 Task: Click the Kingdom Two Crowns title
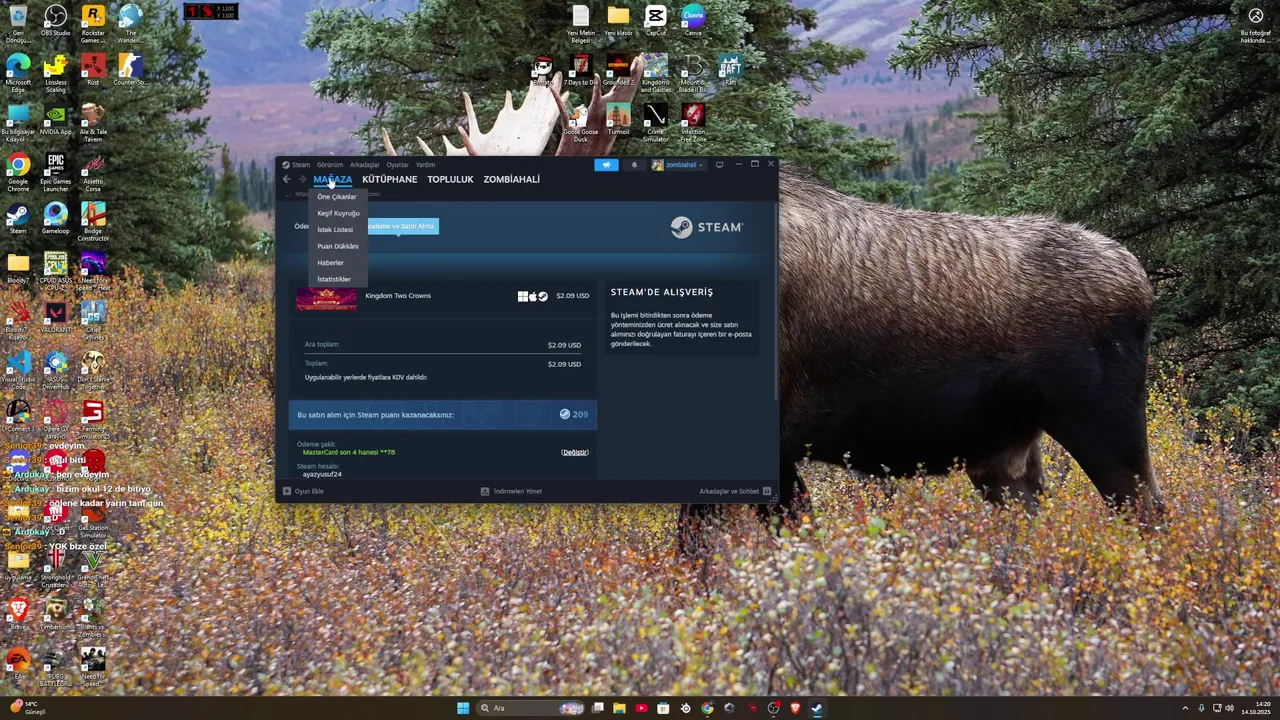[398, 296]
